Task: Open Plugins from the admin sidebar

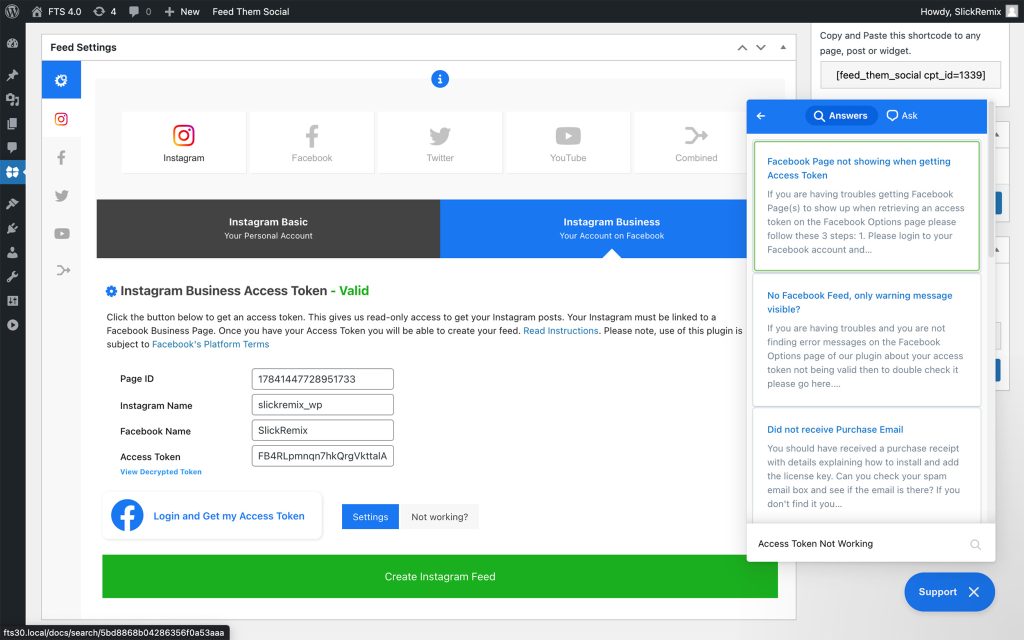Action: pyautogui.click(x=12, y=228)
